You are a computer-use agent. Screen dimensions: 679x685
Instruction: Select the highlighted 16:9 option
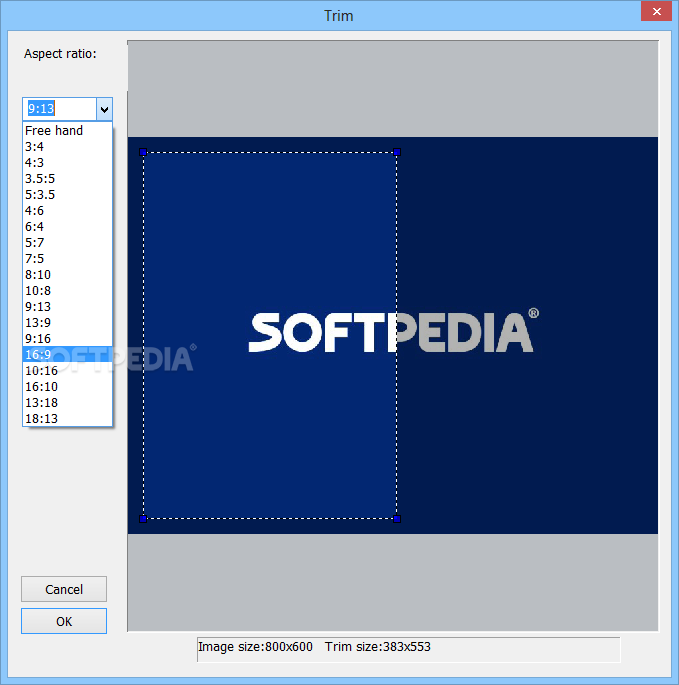tap(67, 354)
